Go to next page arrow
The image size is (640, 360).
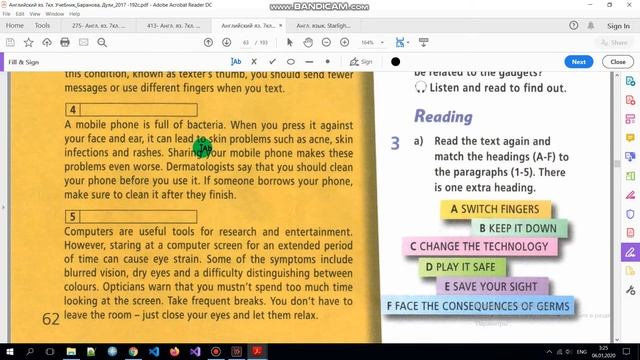tap(227, 42)
